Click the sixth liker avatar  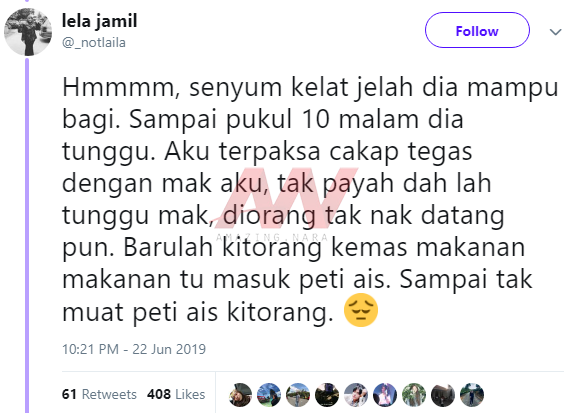[x=385, y=395]
